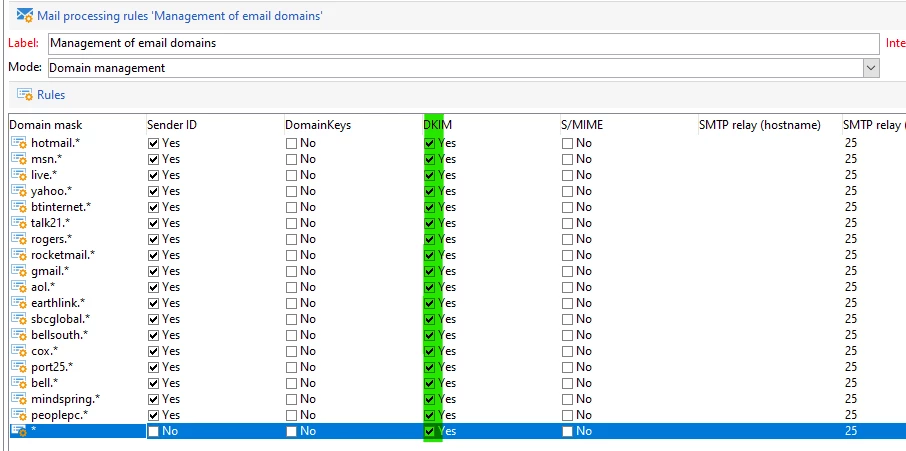This screenshot has height=451, width=906.
Task: Select the talk21.* rule row icon
Action: 19,223
